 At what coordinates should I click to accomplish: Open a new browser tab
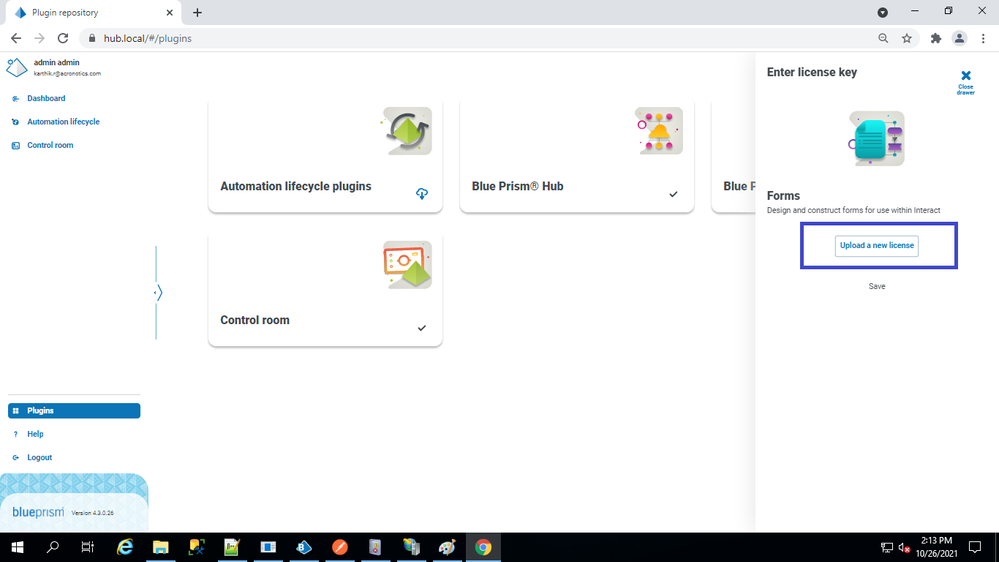click(198, 13)
